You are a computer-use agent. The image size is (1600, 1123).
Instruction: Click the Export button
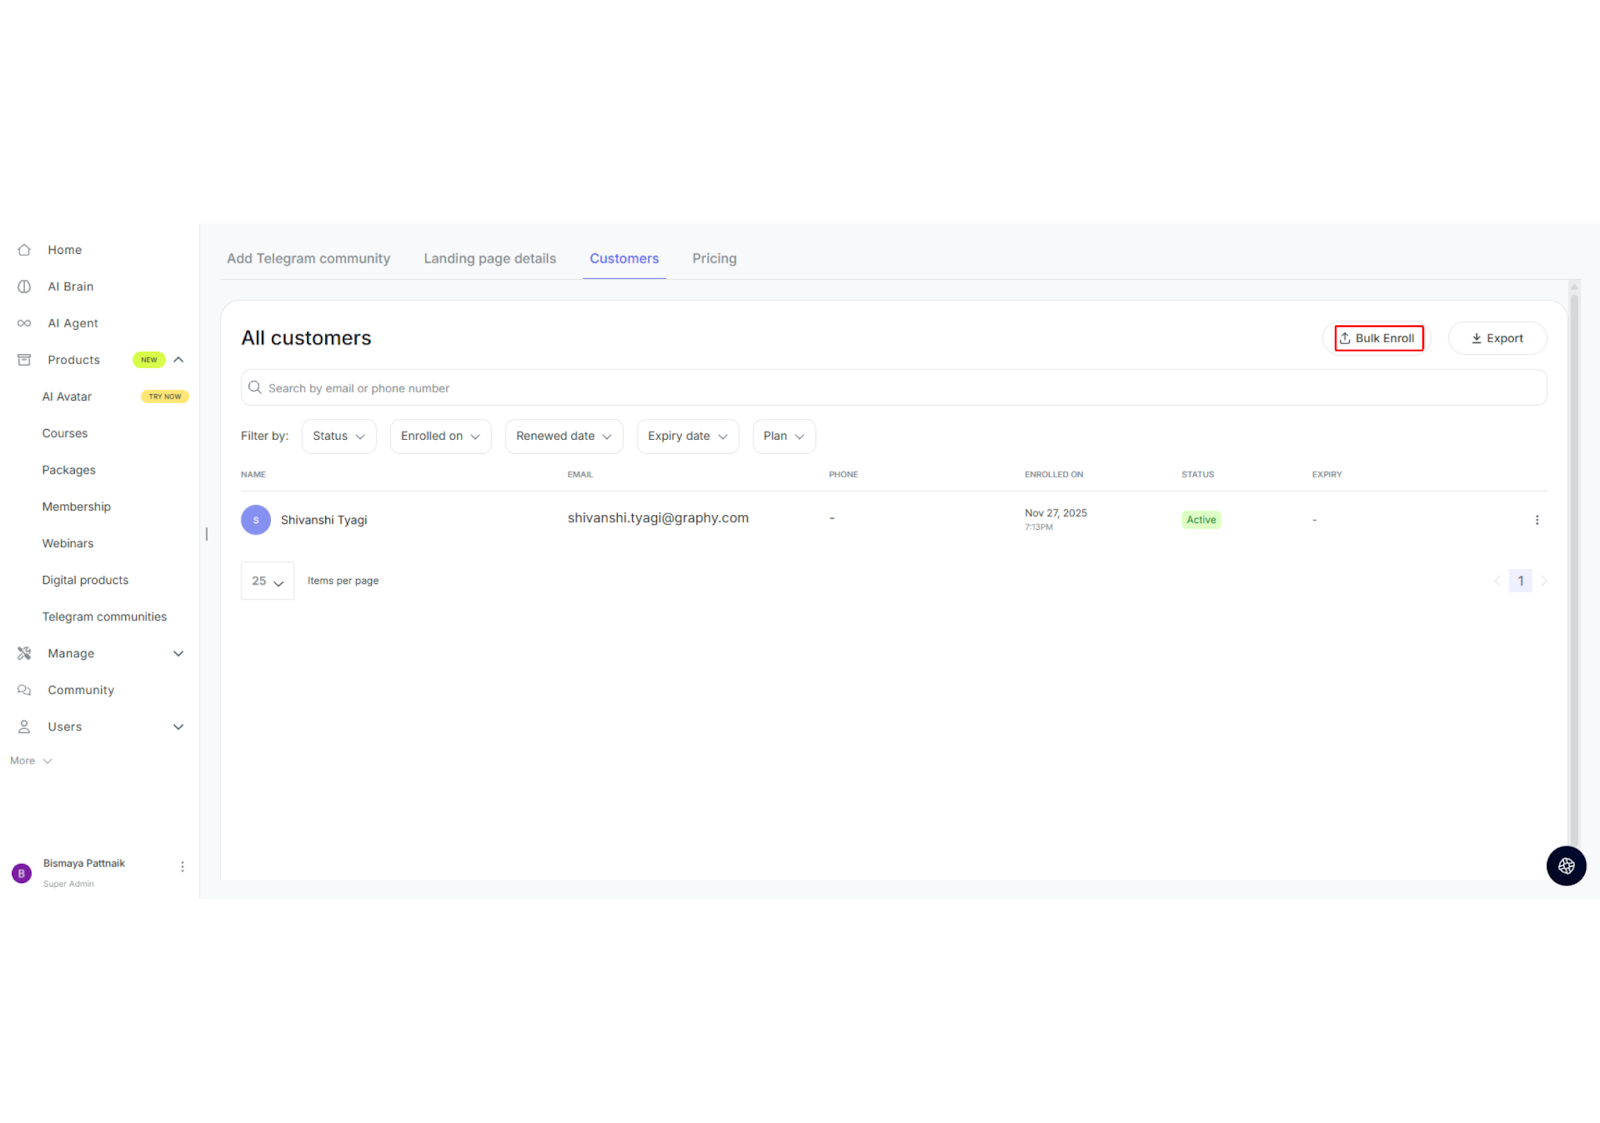(x=1497, y=339)
